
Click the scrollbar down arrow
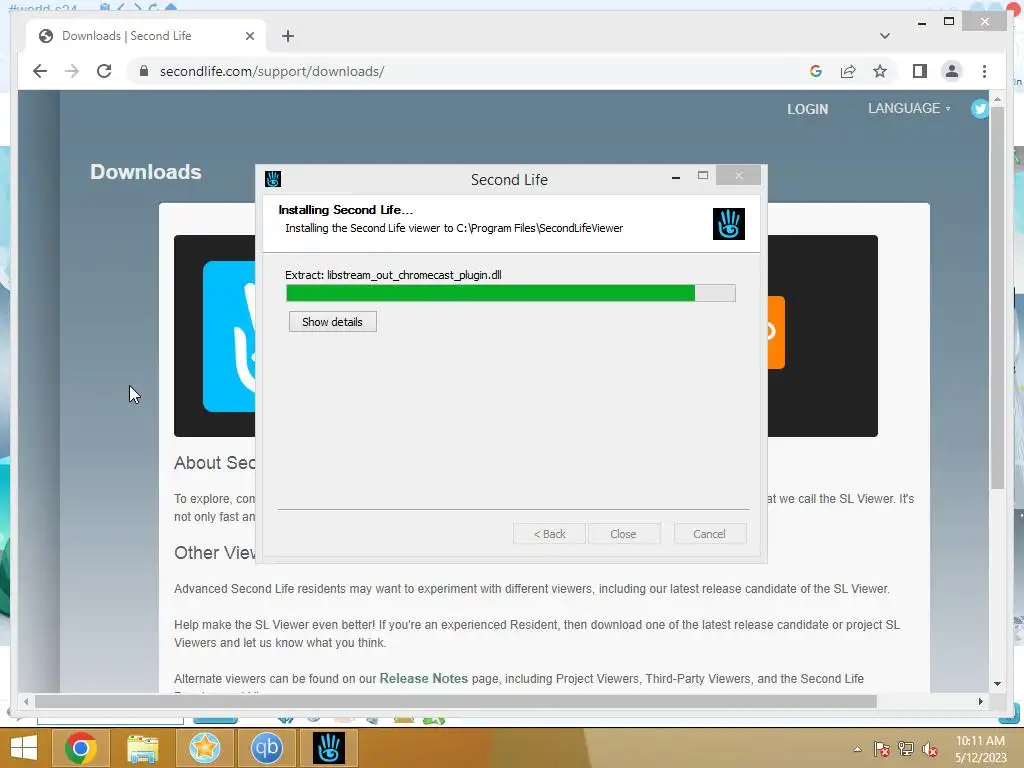(x=997, y=684)
